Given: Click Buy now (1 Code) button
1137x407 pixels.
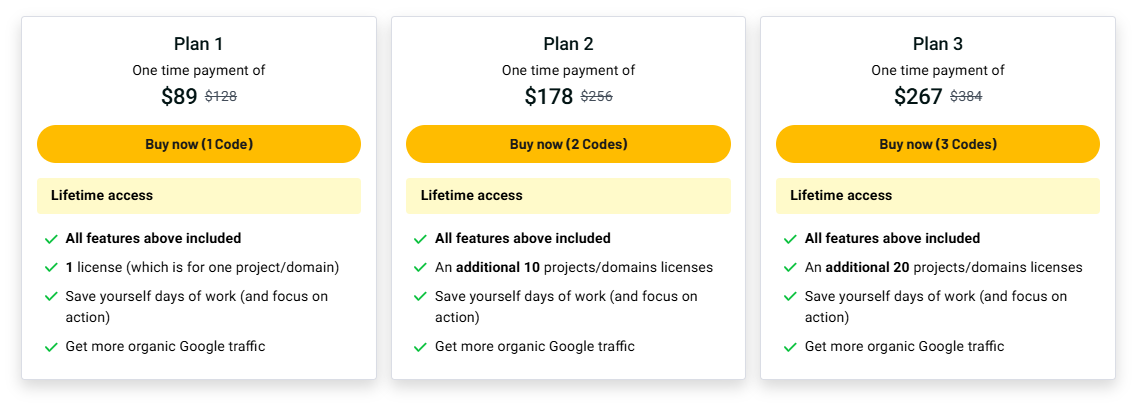Looking at the screenshot, I should coord(199,144).
